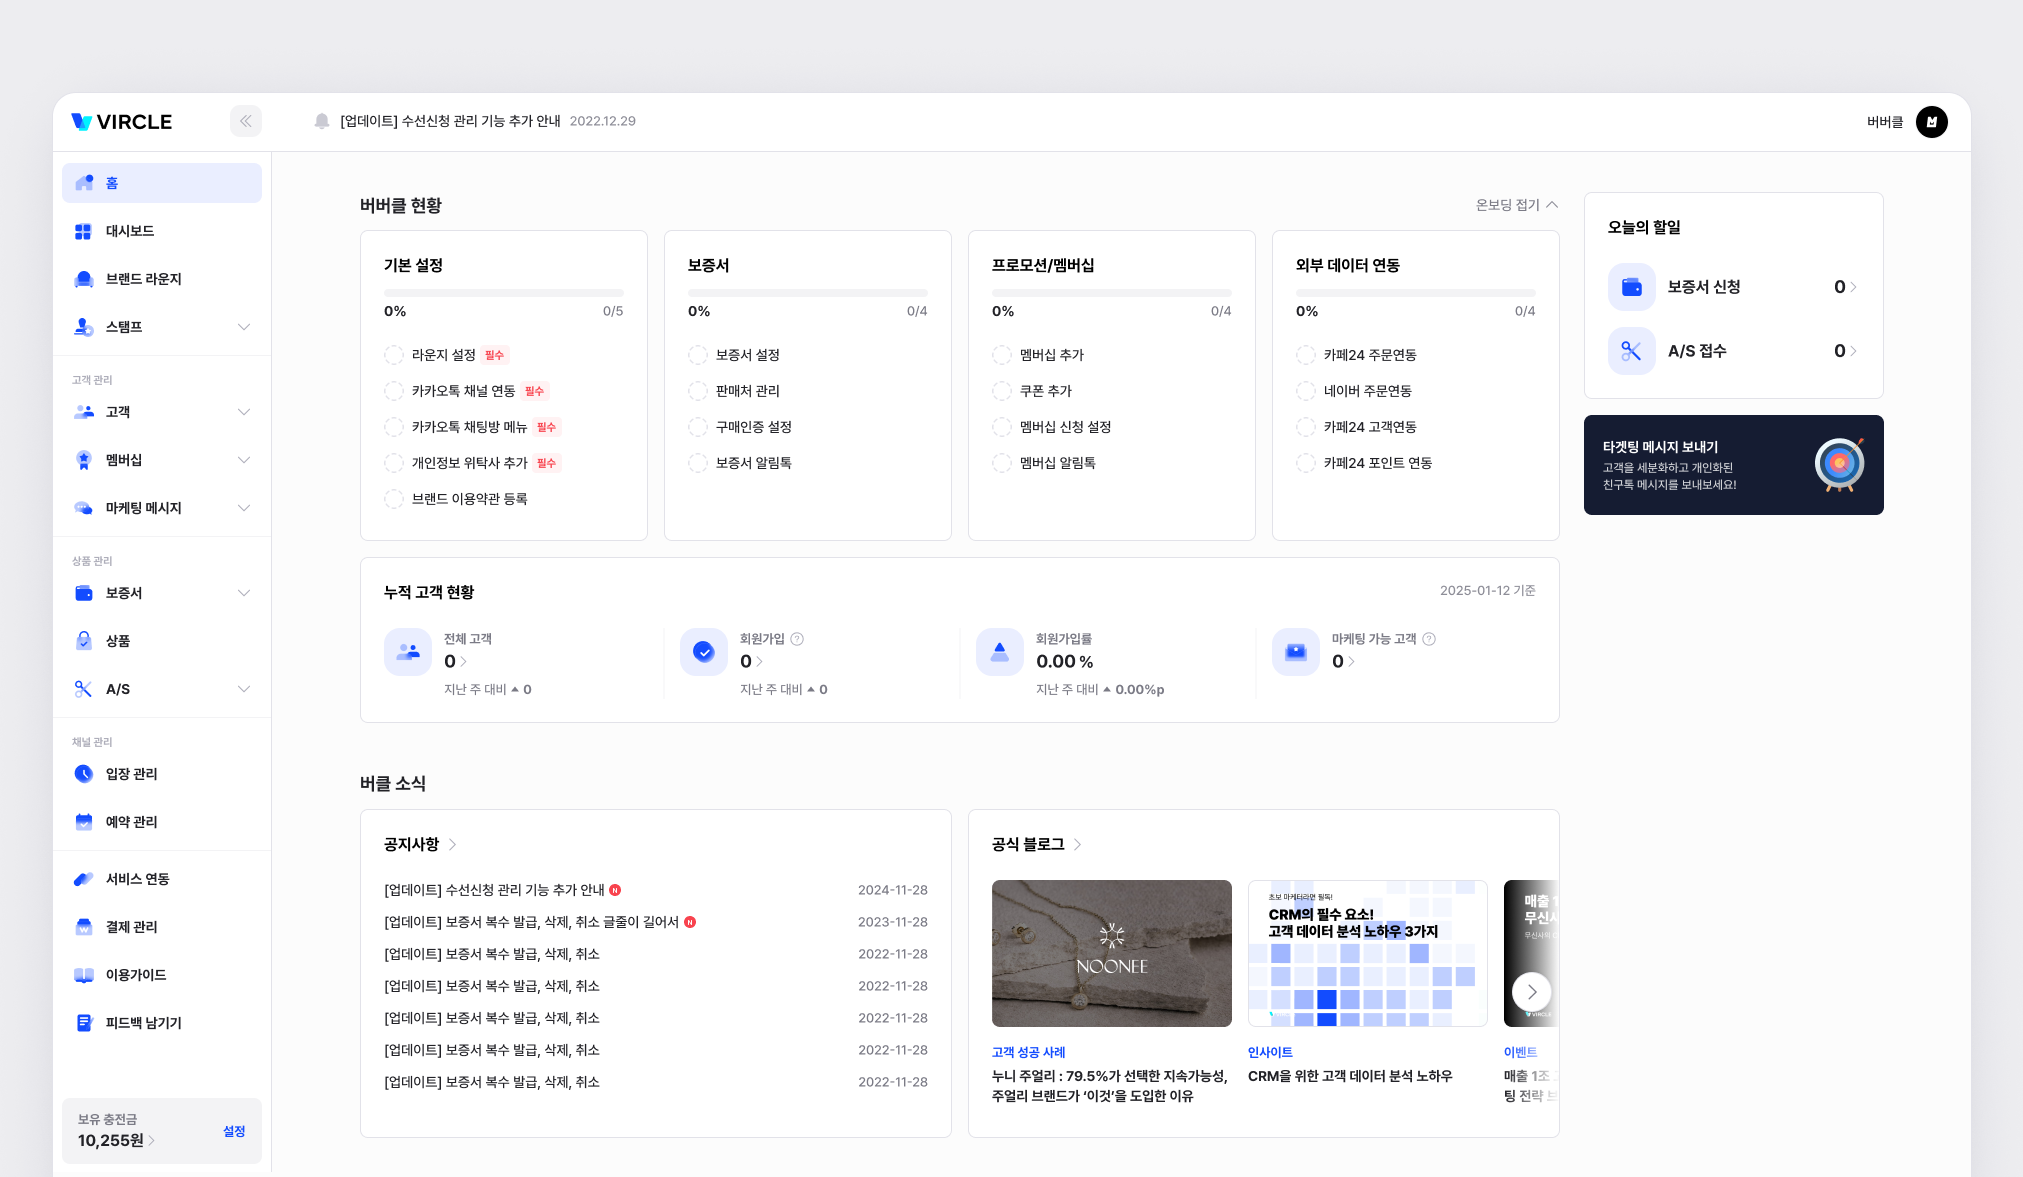Open 대시보드 in the sidebar

click(x=130, y=231)
